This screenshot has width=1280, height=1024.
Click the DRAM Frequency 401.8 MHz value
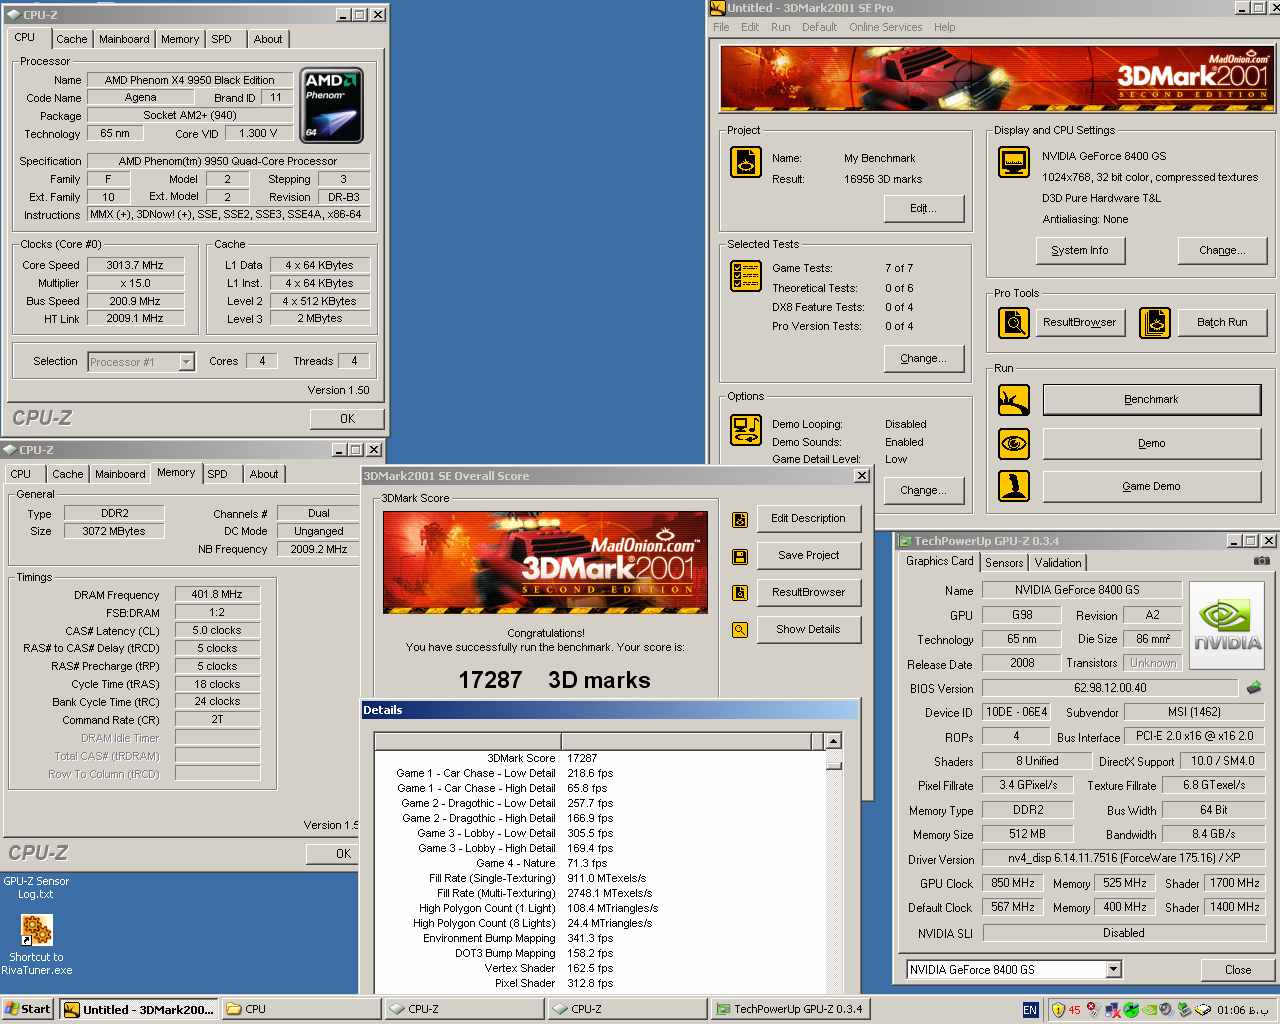(217, 594)
